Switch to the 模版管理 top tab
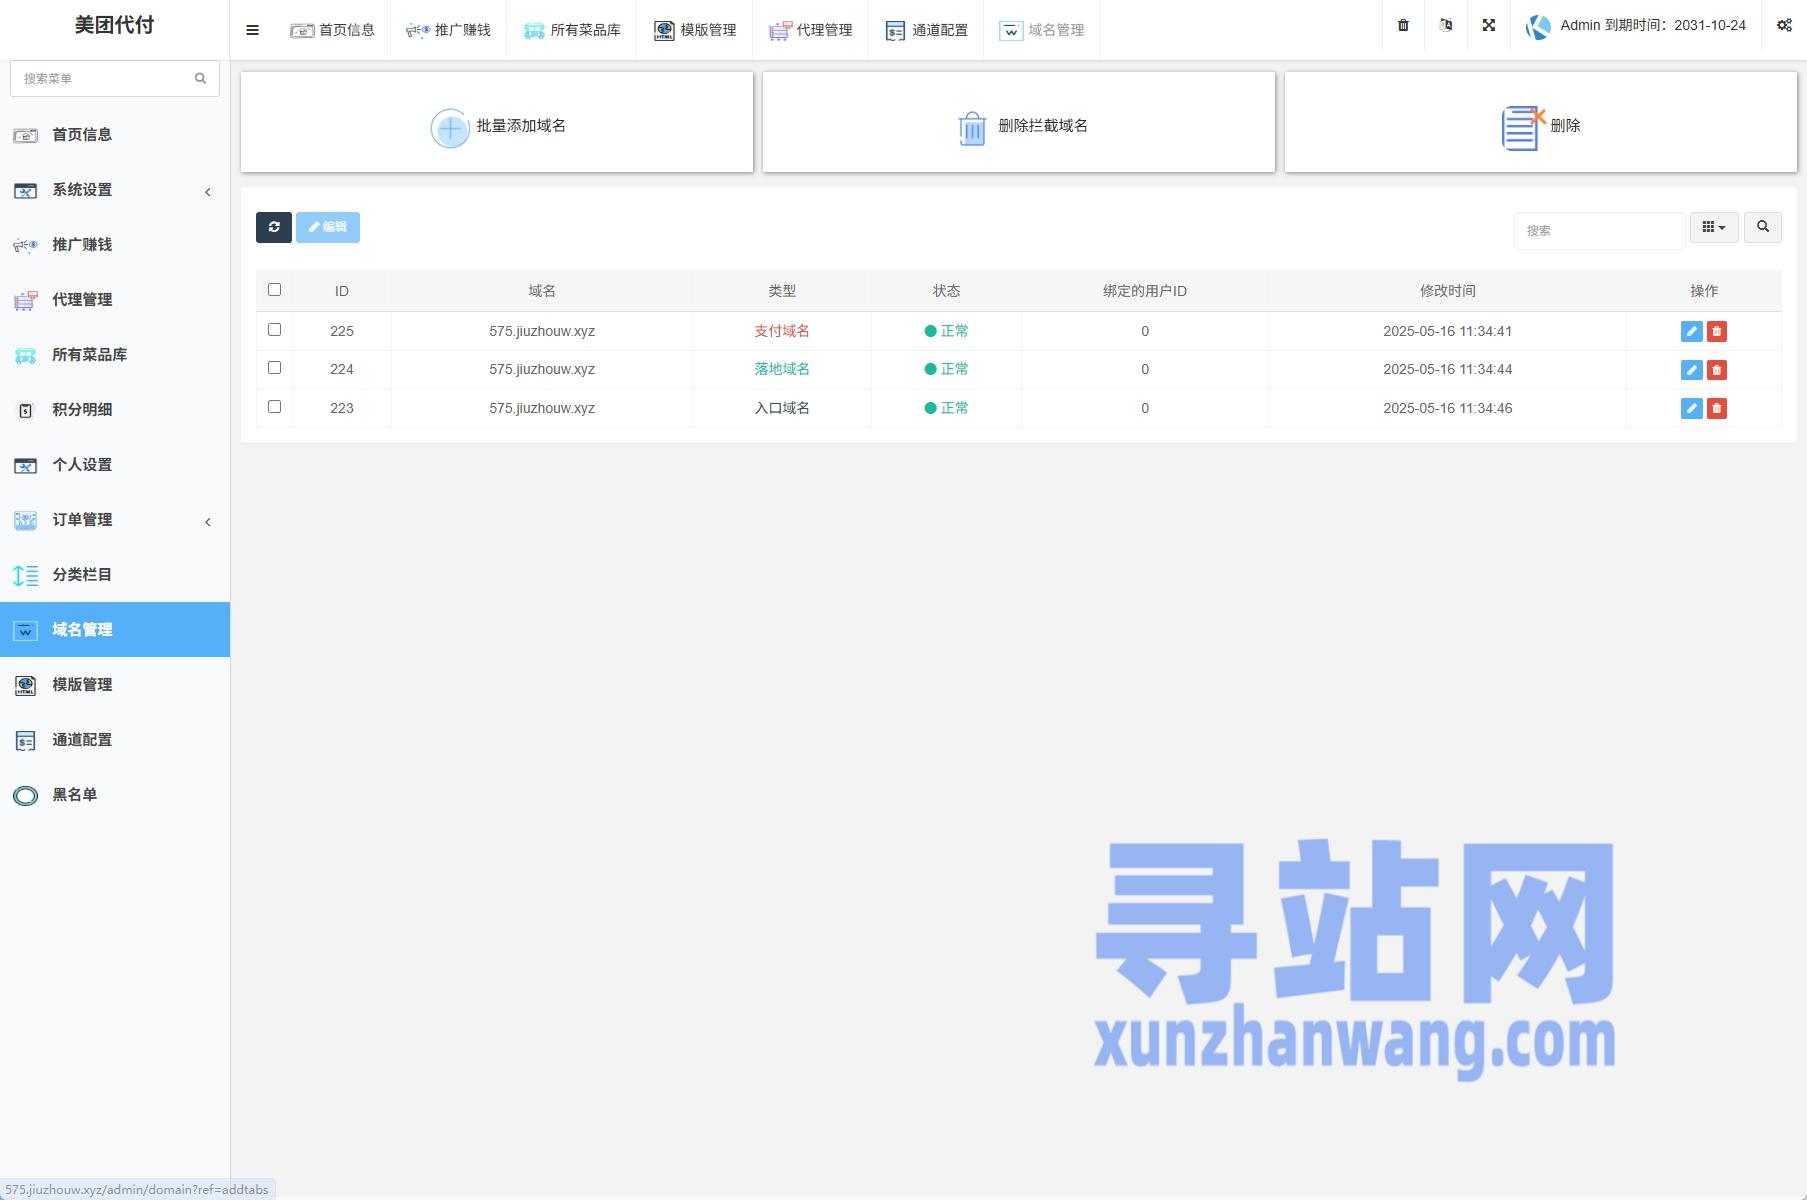The width and height of the screenshot is (1807, 1200). click(x=695, y=30)
